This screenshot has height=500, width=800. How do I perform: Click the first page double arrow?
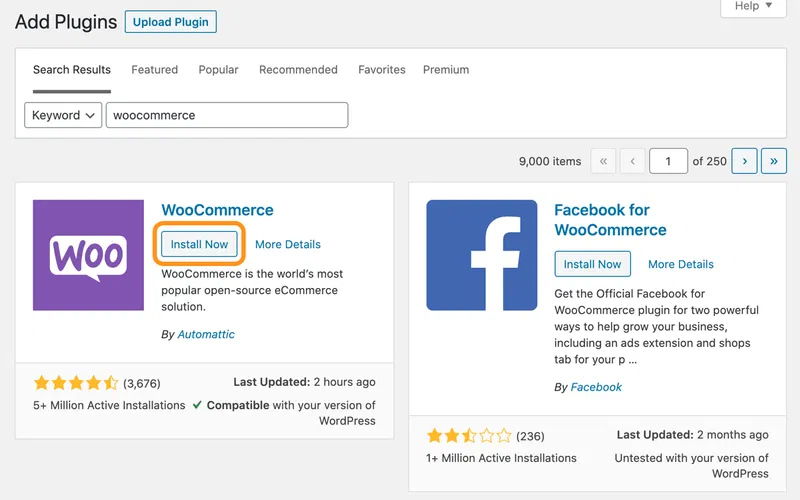pyautogui.click(x=603, y=161)
